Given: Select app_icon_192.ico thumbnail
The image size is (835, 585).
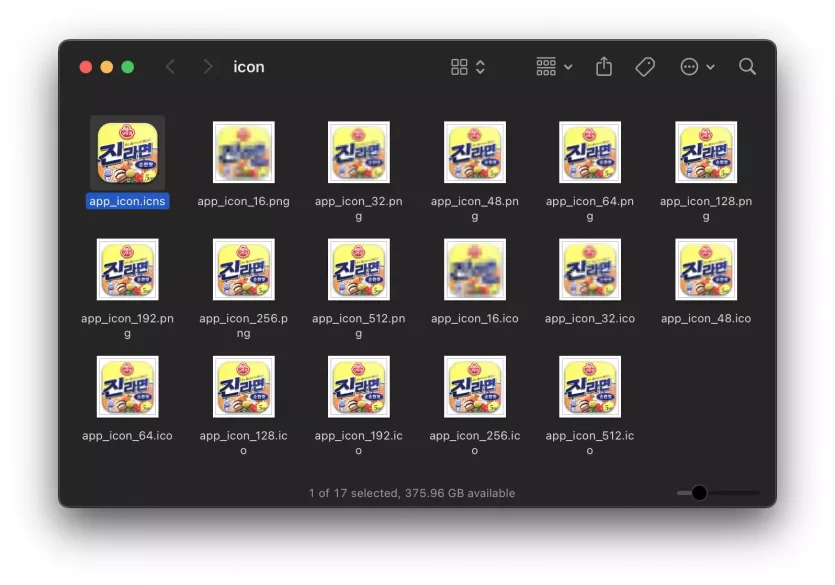Looking at the screenshot, I should [x=359, y=387].
